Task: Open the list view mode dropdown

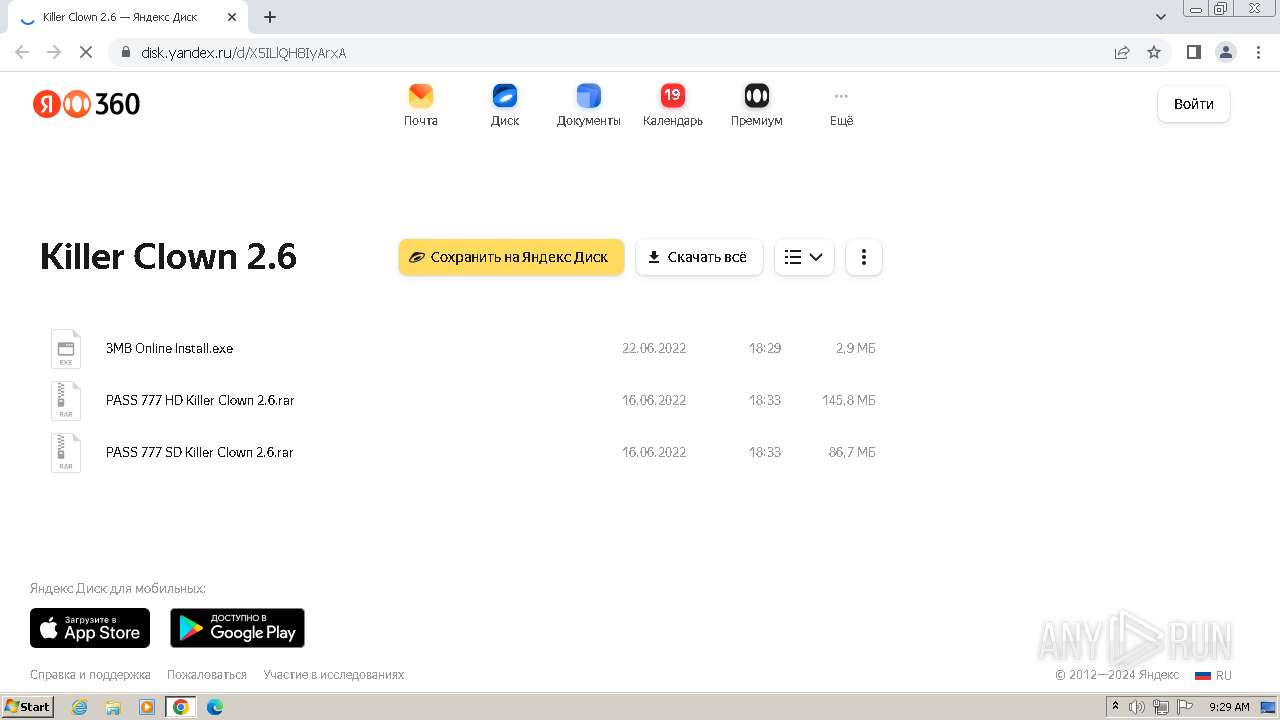Action: [804, 257]
